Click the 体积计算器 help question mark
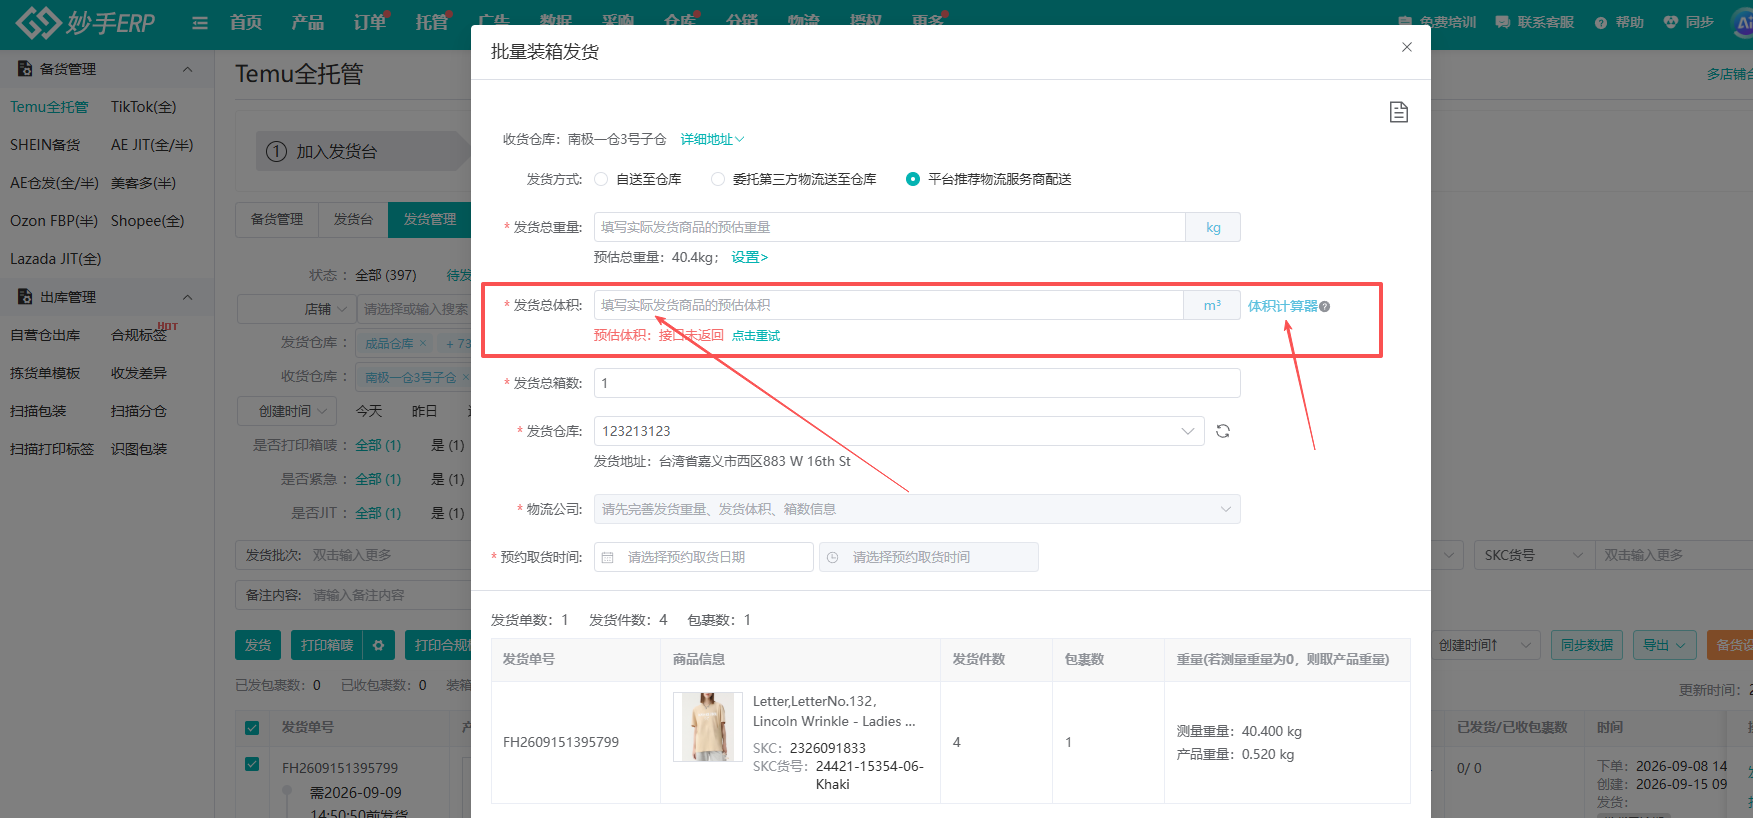 tap(1325, 307)
